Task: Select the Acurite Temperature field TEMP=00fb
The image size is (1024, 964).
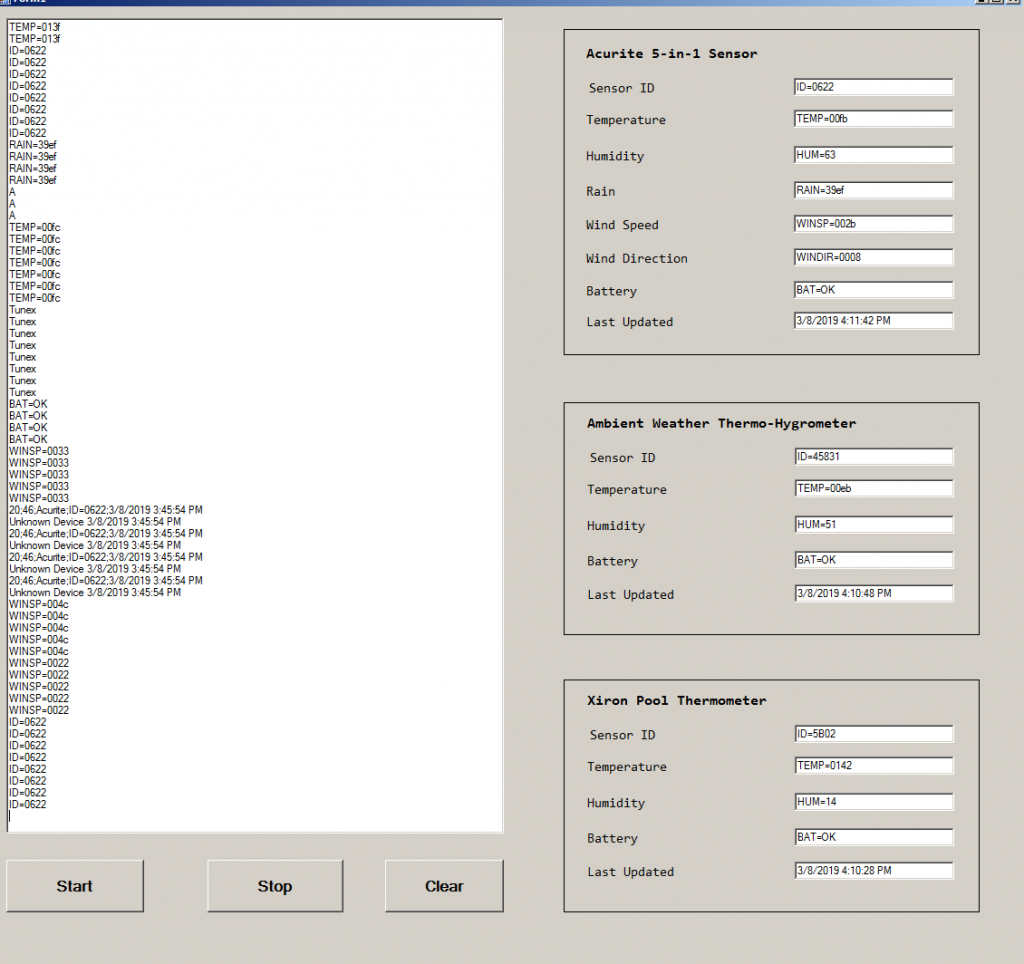Action: click(873, 119)
